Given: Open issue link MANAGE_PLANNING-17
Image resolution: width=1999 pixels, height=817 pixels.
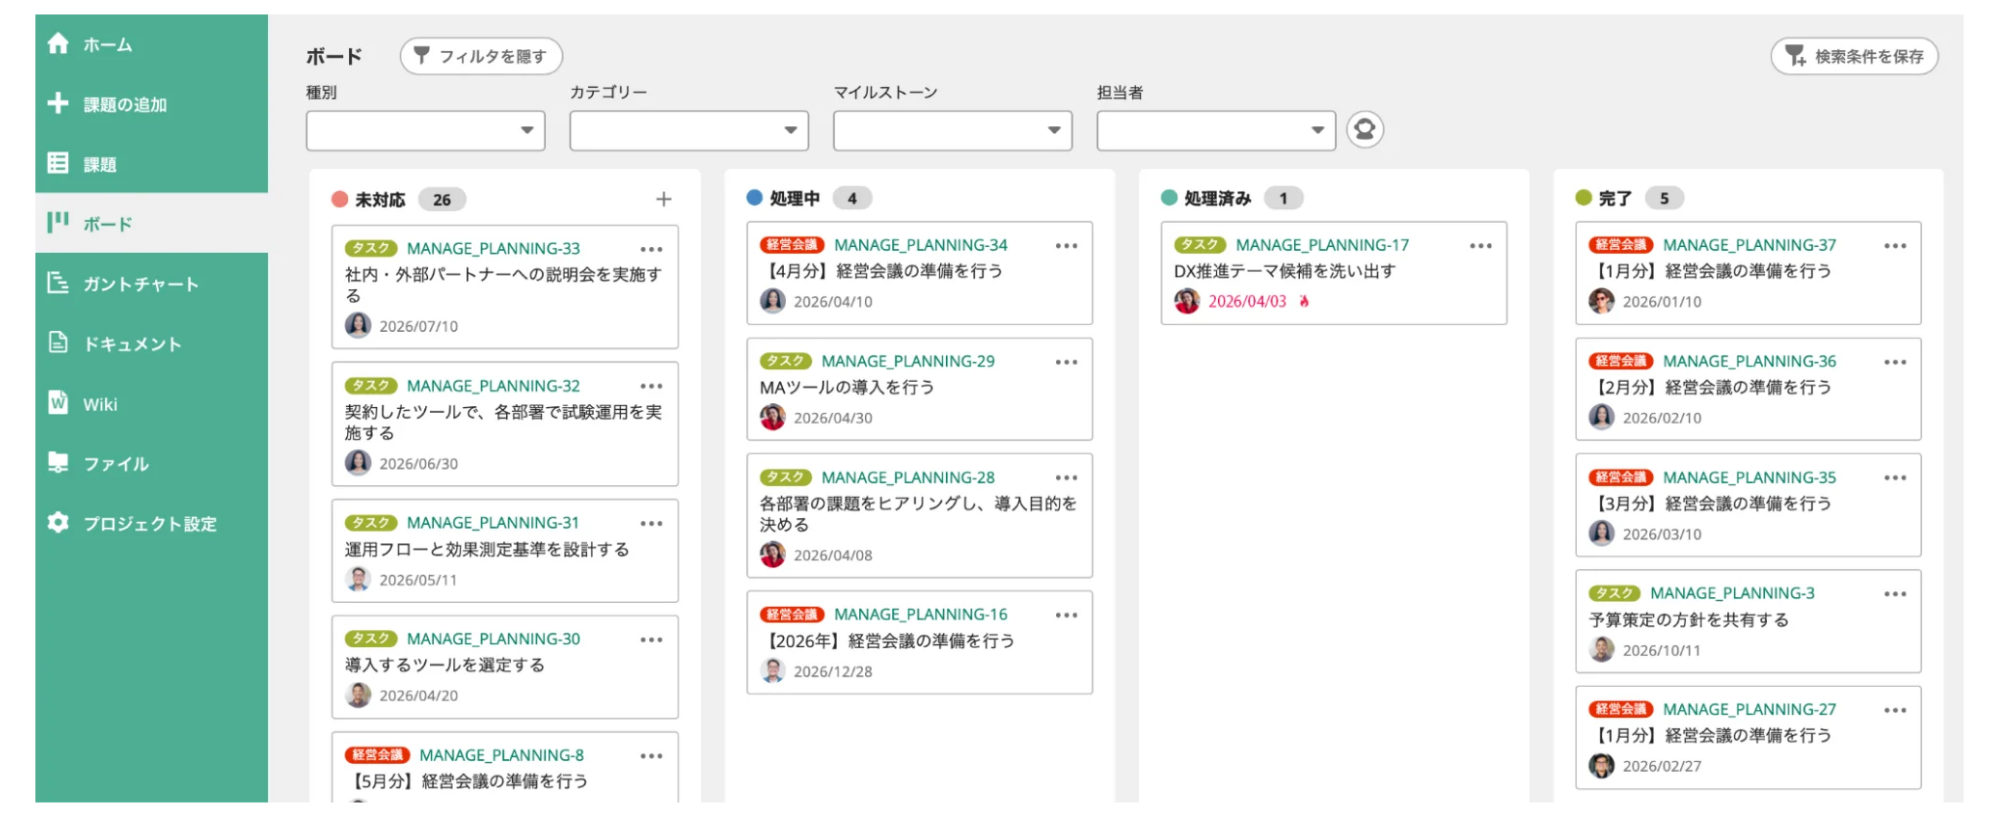Looking at the screenshot, I should [1322, 245].
